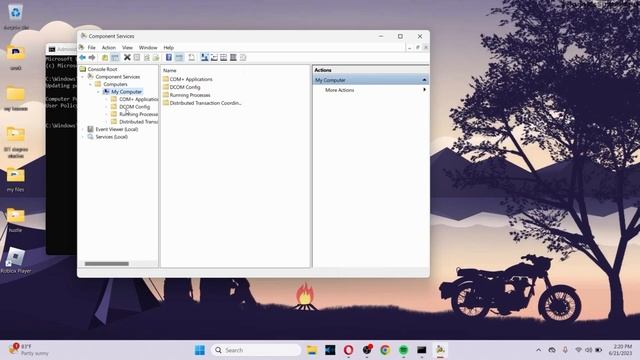
Task: Click the Back arrow in the toolbar
Action: (82, 58)
